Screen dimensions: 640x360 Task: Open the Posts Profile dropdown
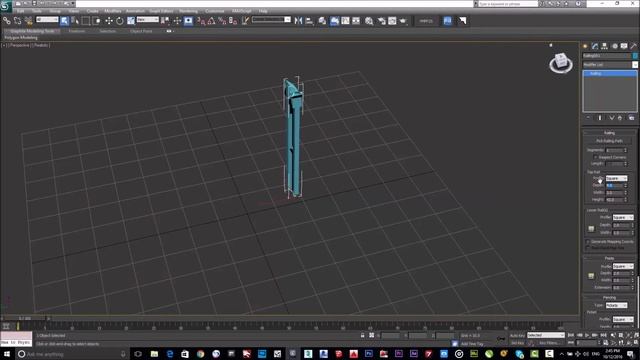point(623,266)
